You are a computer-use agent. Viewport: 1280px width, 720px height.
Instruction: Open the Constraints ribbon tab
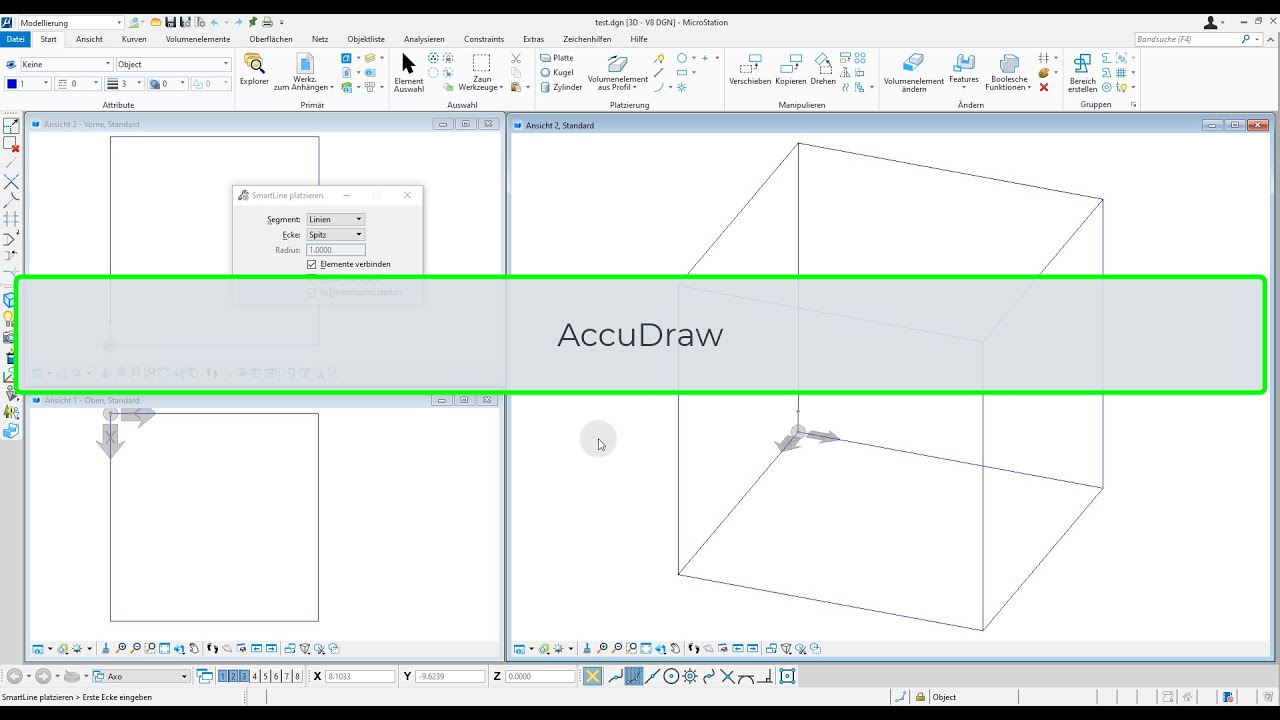(x=484, y=39)
